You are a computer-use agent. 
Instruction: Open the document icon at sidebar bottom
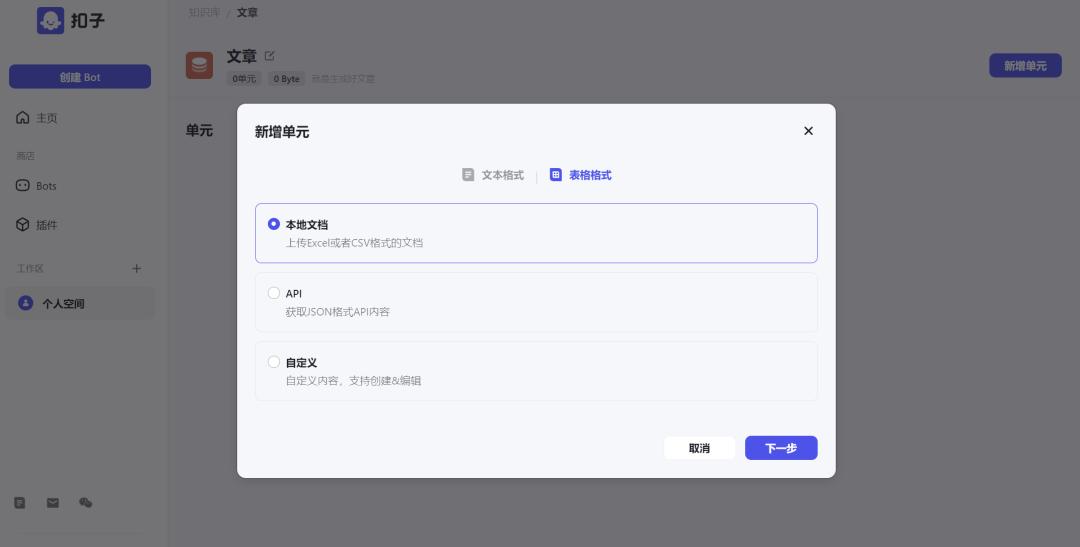(x=20, y=503)
